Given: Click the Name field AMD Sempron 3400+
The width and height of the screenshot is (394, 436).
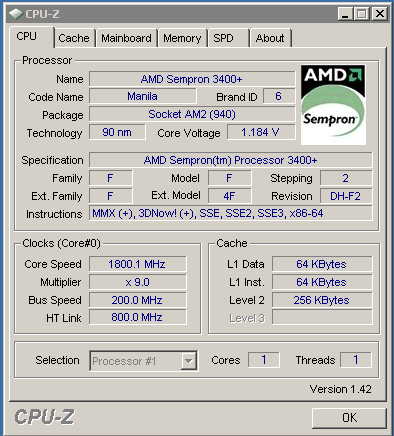Looking at the screenshot, I should coord(192,79).
